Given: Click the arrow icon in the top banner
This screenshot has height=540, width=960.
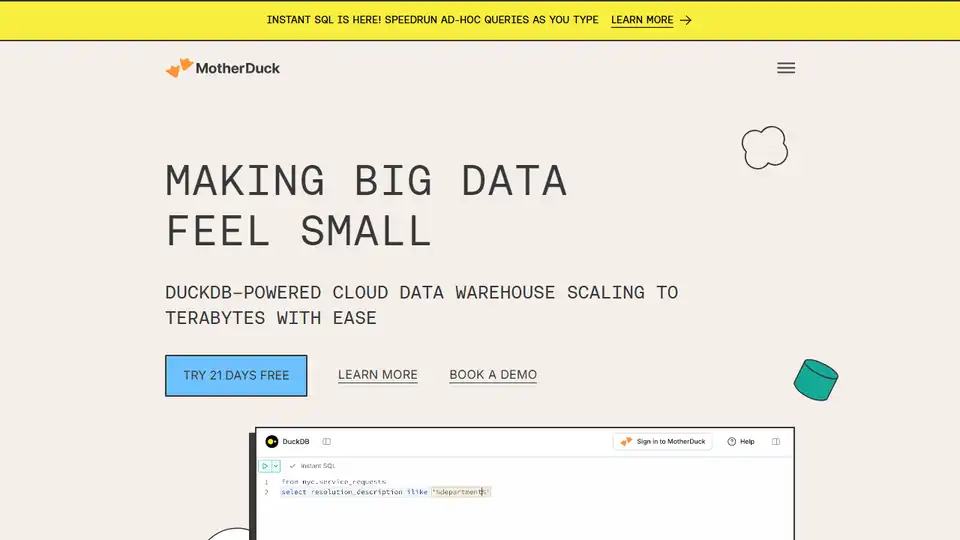Looking at the screenshot, I should pyautogui.click(x=686, y=20).
